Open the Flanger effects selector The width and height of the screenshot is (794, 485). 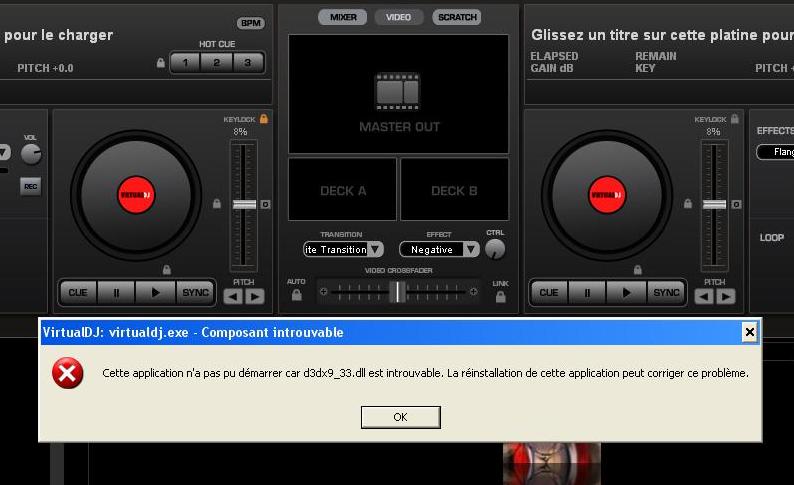point(775,152)
